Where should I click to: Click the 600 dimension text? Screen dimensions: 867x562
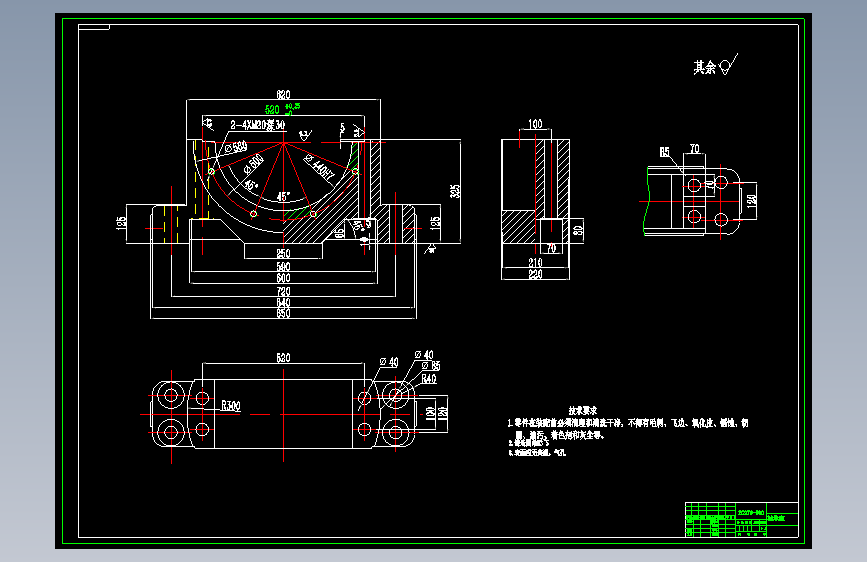pyautogui.click(x=283, y=278)
